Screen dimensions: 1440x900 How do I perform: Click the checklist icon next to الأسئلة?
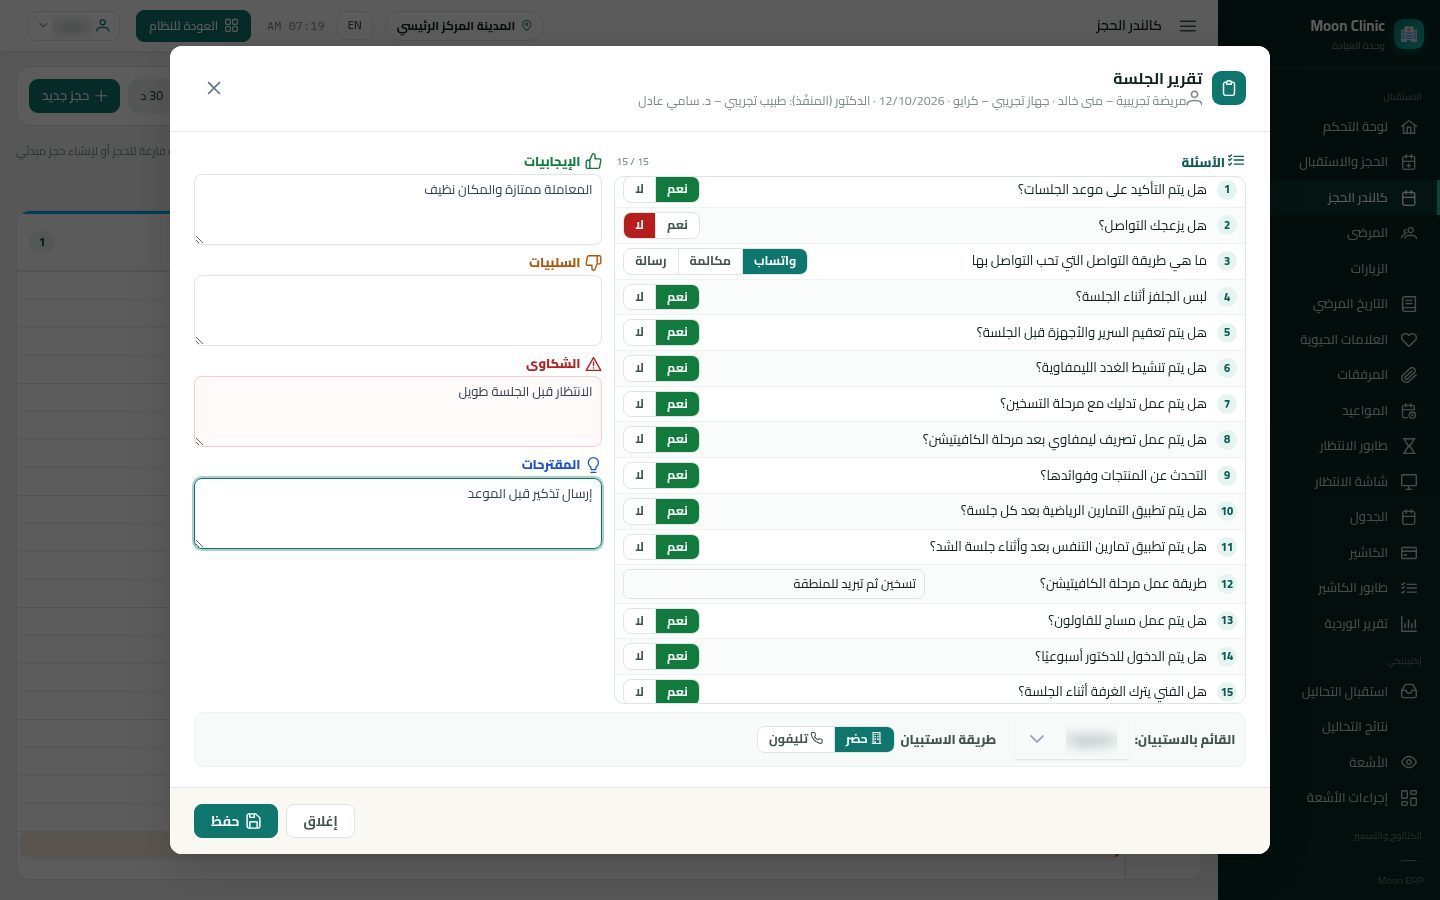(x=1237, y=161)
